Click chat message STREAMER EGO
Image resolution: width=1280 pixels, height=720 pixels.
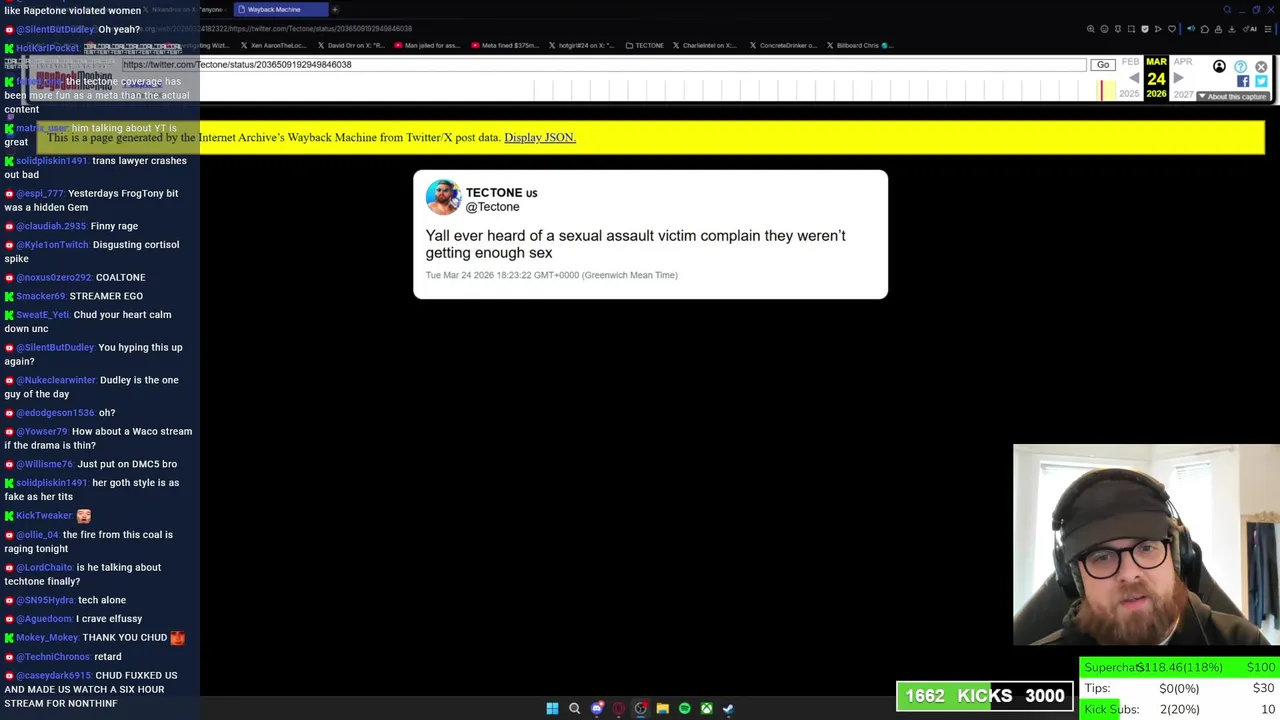[x=106, y=296]
